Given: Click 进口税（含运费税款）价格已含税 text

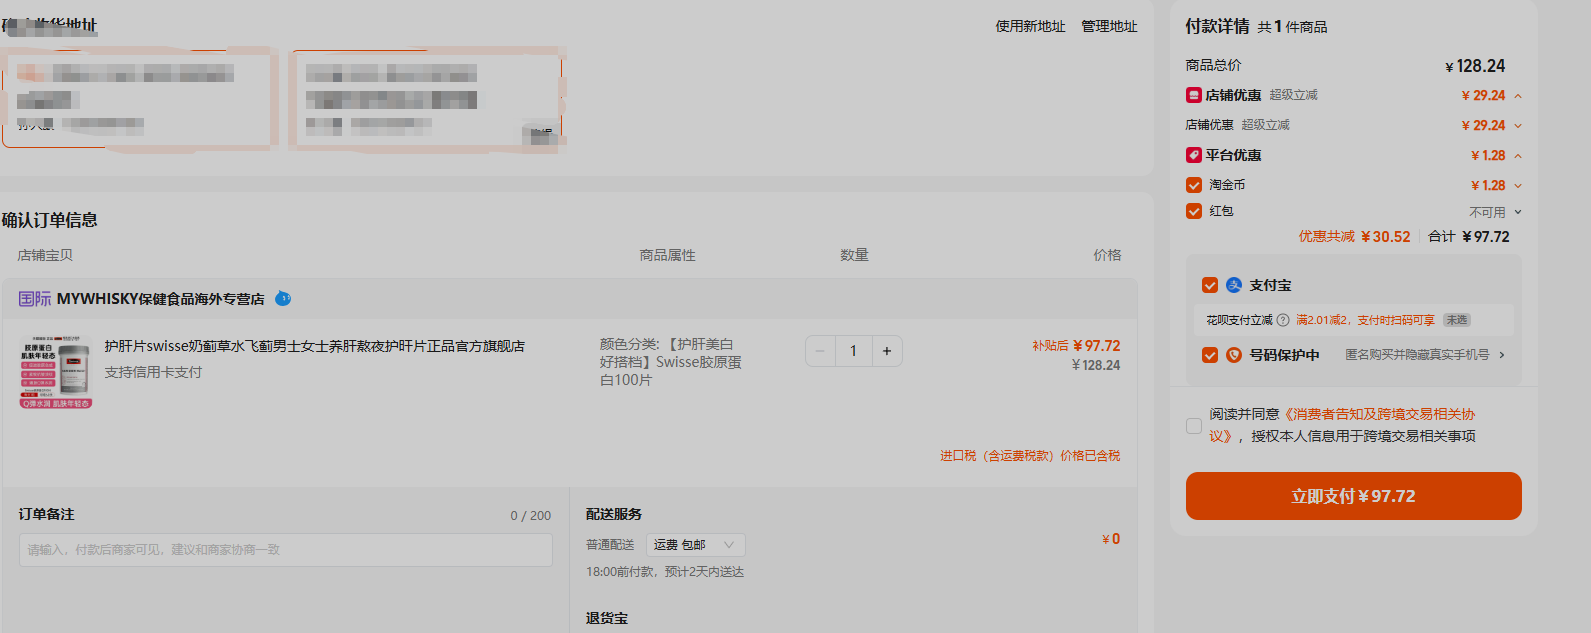Looking at the screenshot, I should click(1030, 456).
